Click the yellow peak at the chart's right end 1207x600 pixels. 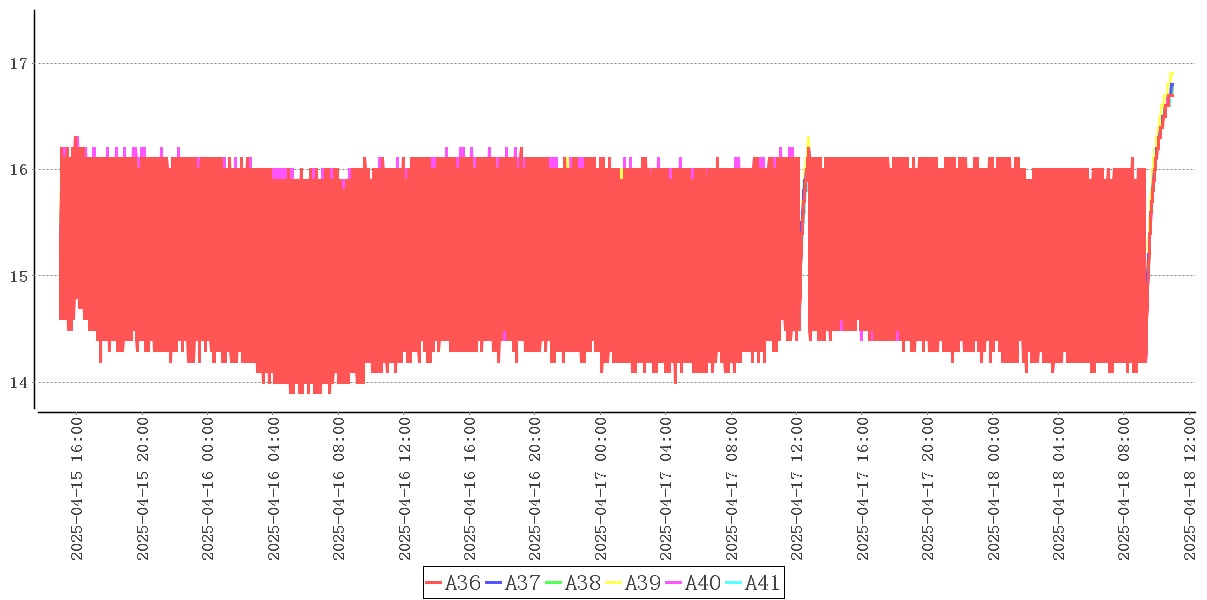1170,75
